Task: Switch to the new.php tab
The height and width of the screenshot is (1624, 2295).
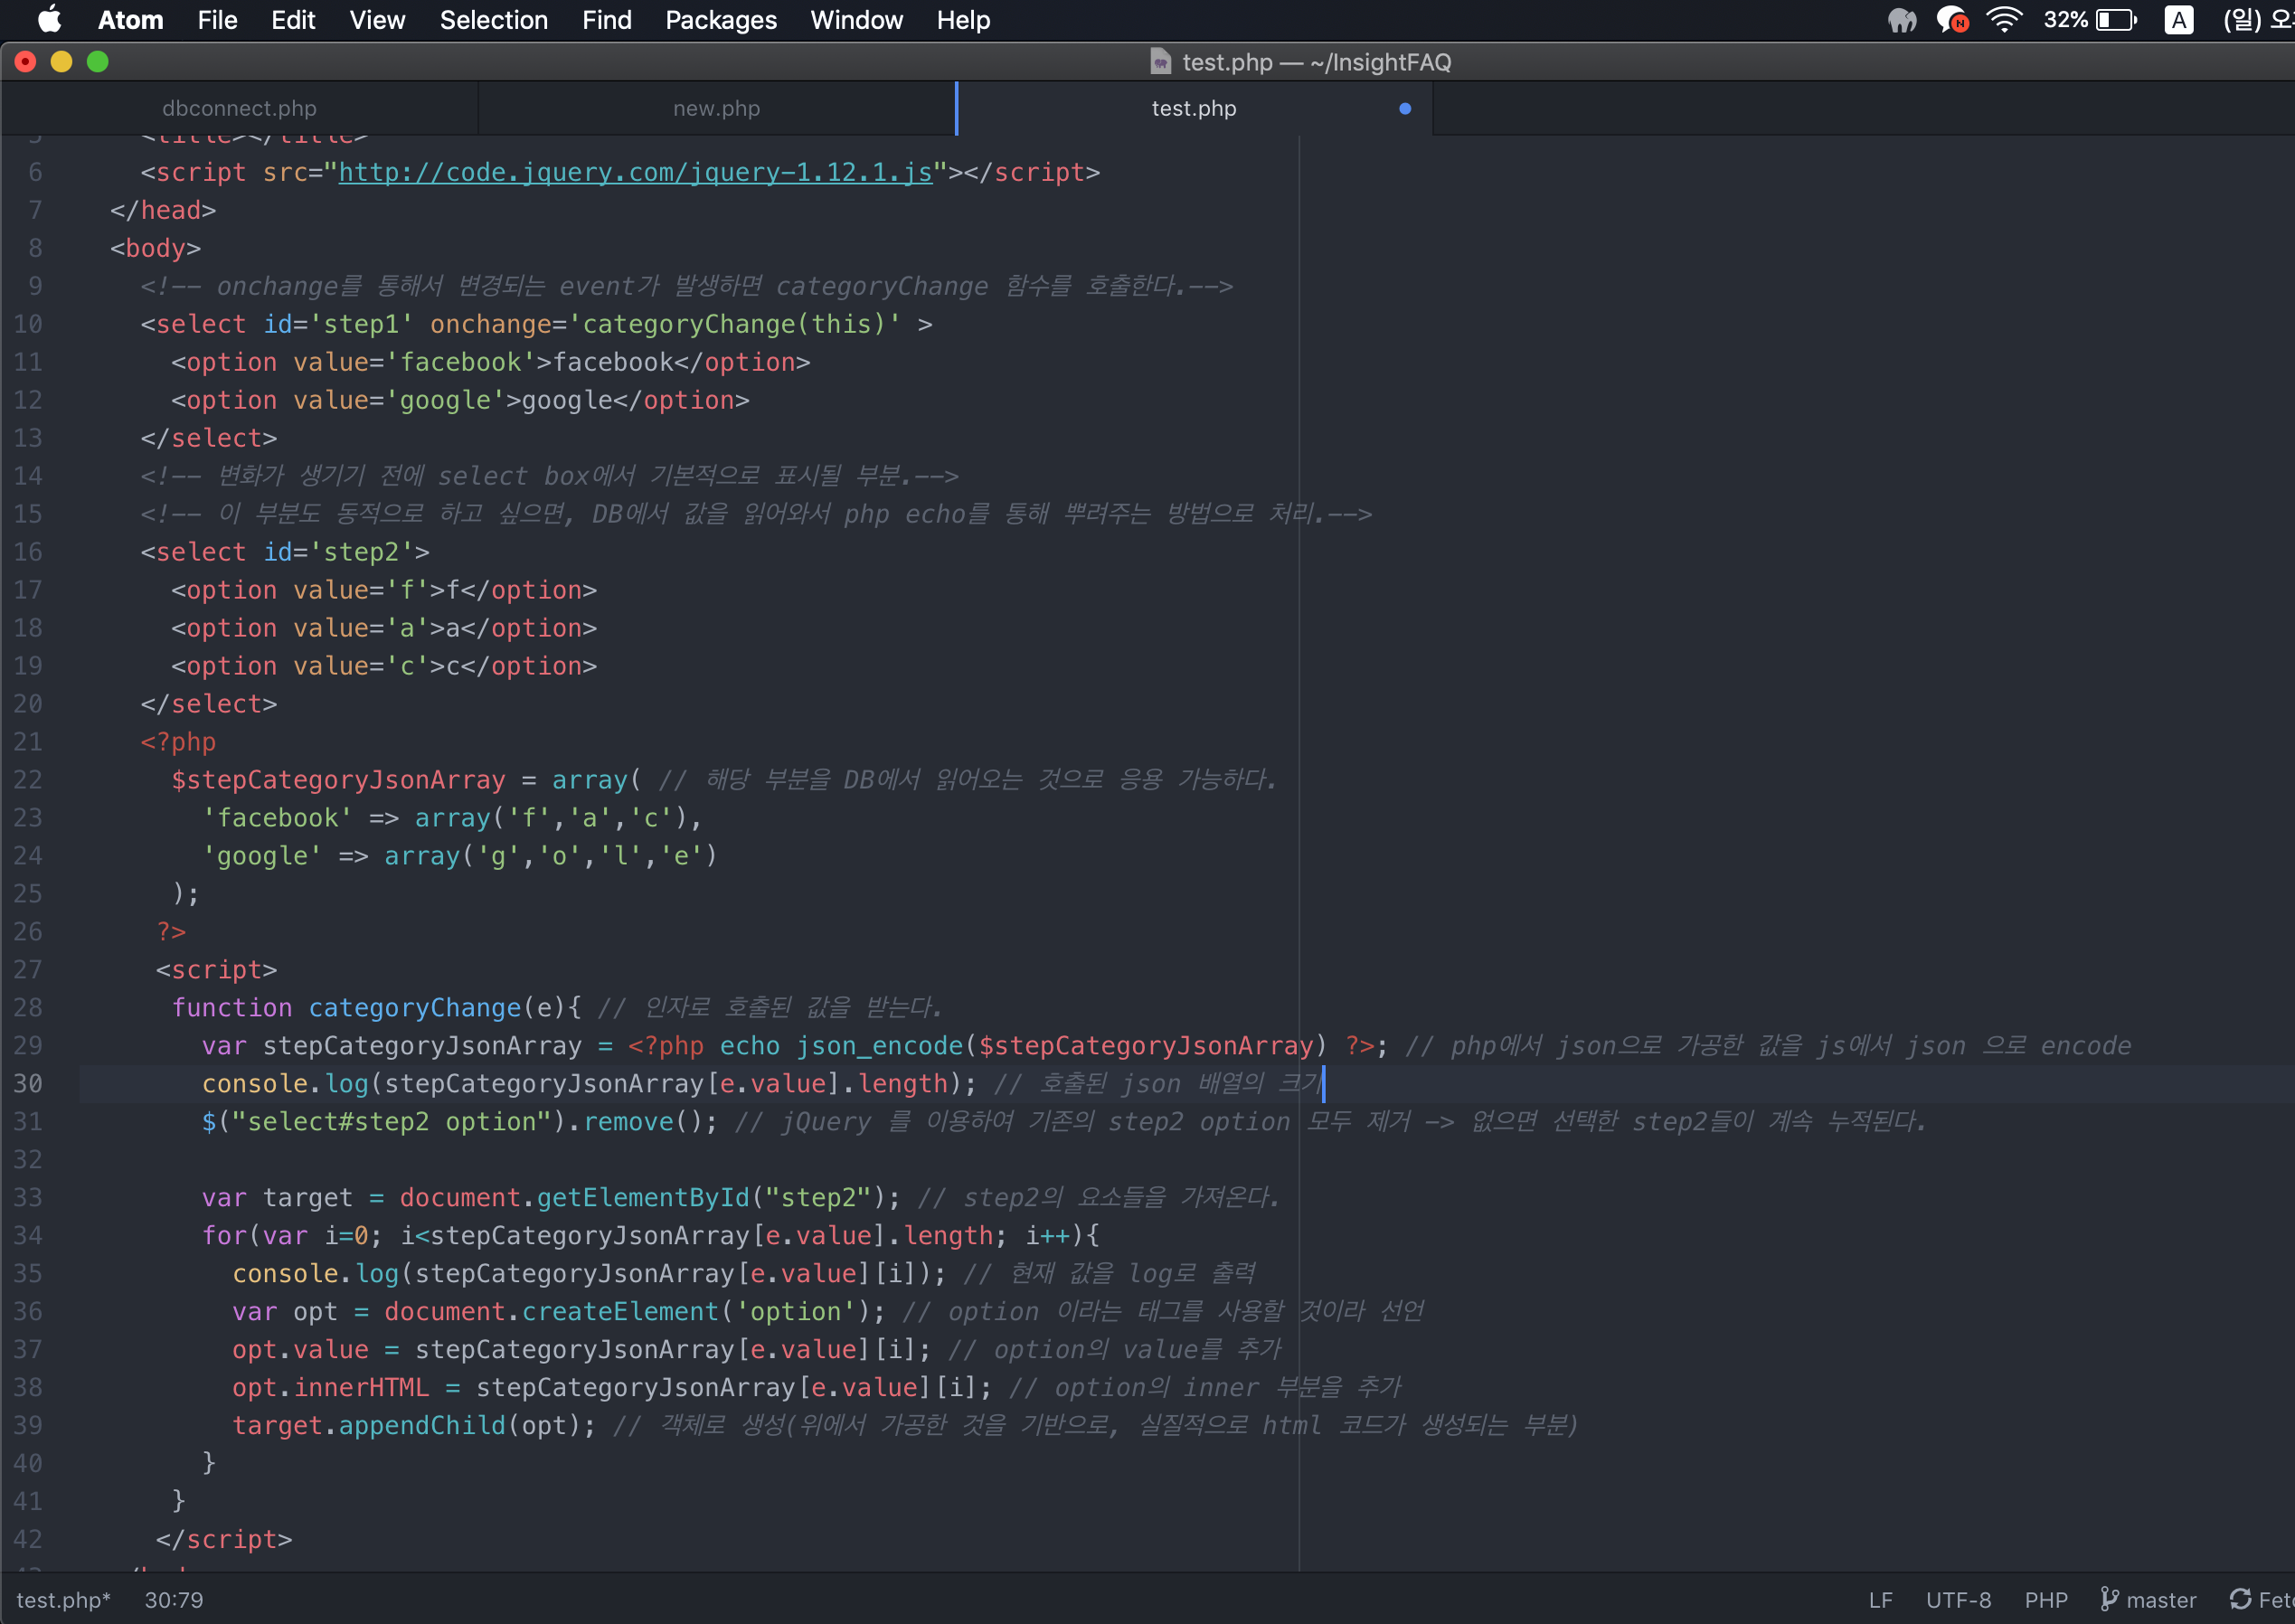Action: (716, 108)
